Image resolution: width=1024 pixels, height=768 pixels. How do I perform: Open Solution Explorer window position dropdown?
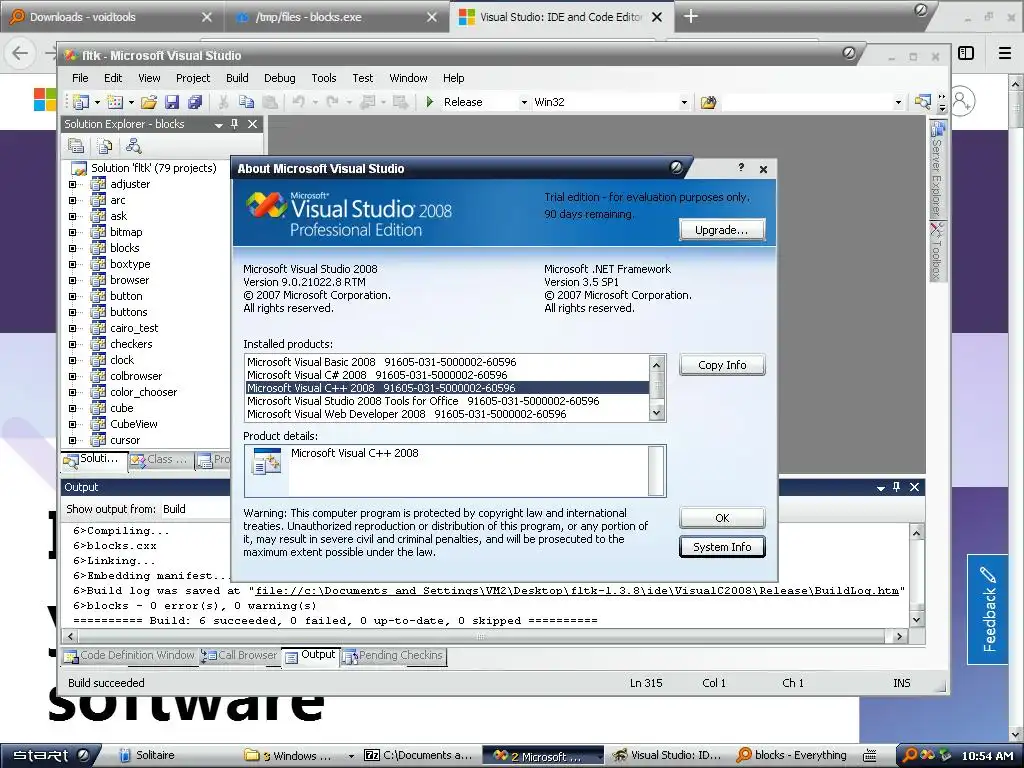click(219, 124)
